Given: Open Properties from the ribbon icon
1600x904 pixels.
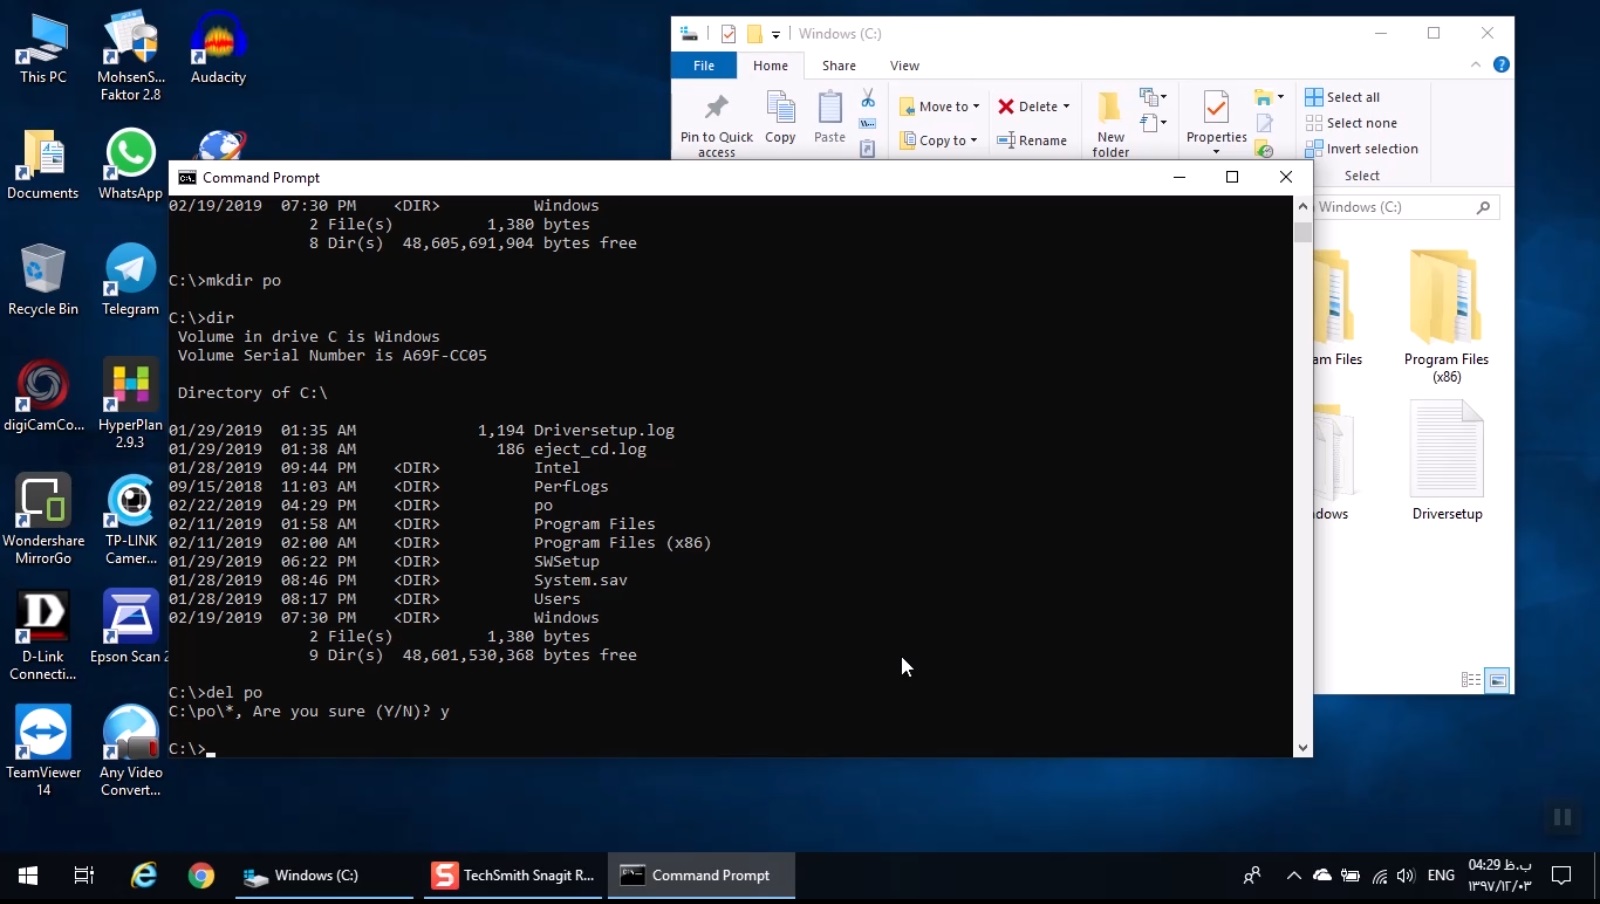Looking at the screenshot, I should point(1214,110).
